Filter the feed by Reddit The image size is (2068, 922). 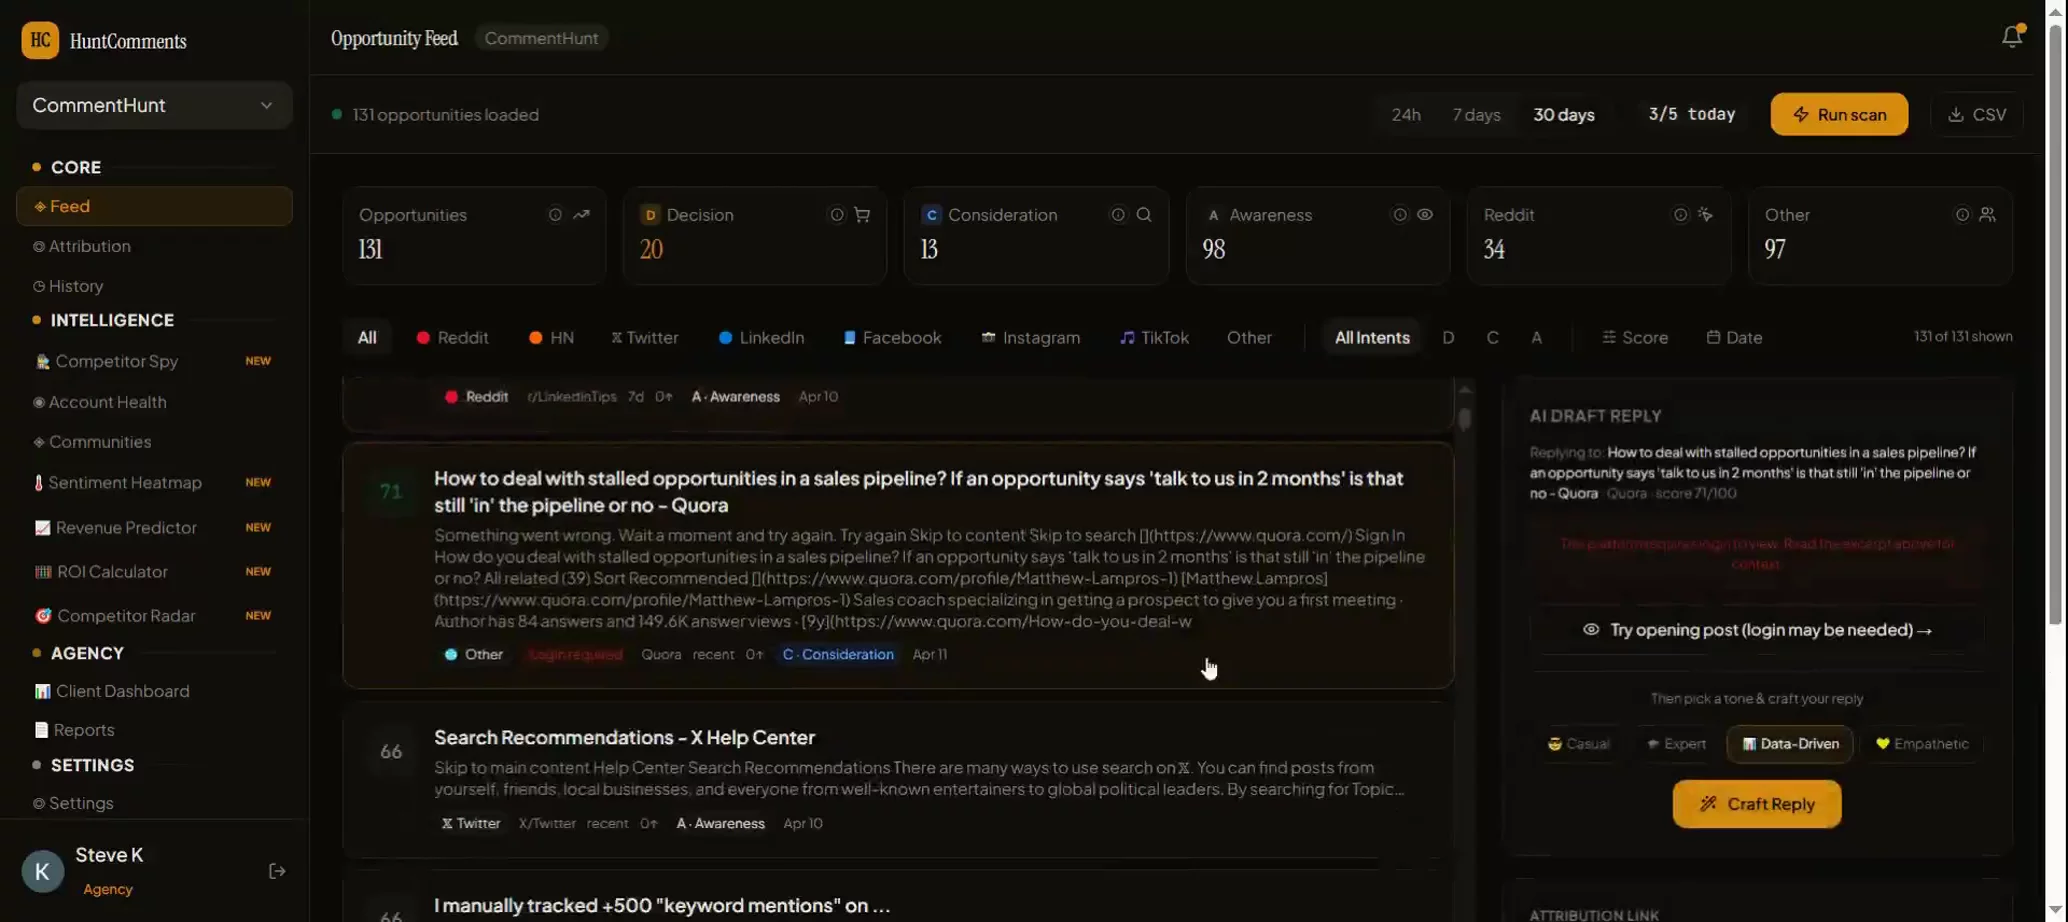pyautogui.click(x=452, y=338)
